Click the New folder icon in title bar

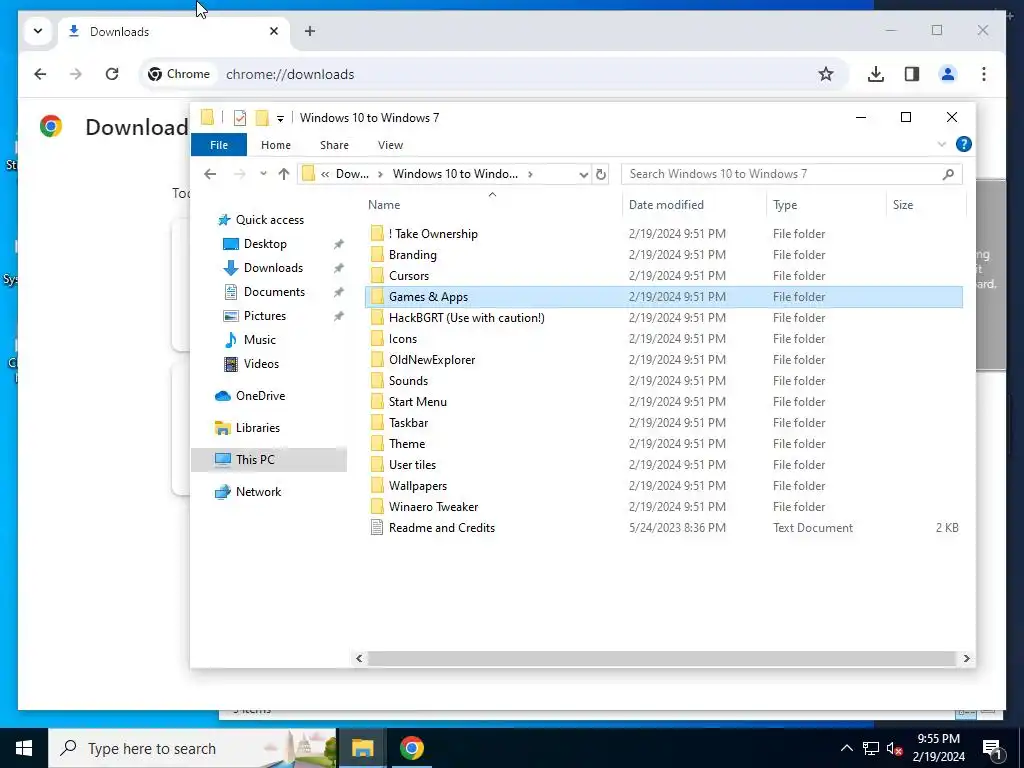coord(262,118)
